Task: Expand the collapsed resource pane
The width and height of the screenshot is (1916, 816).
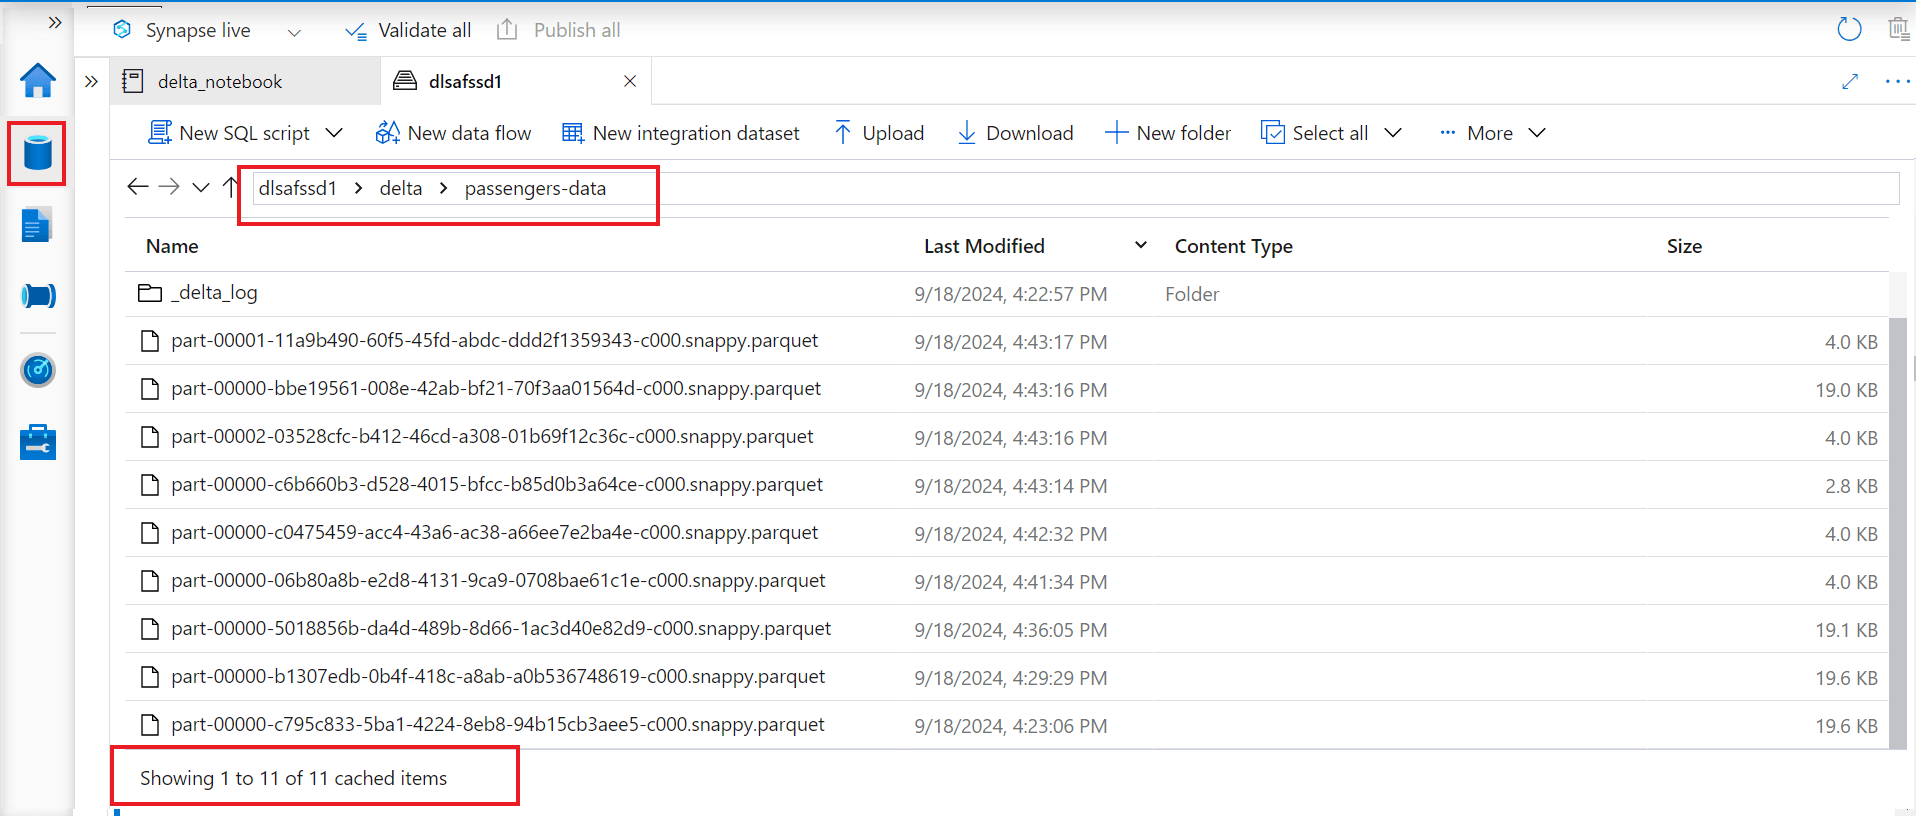Action: [x=91, y=81]
